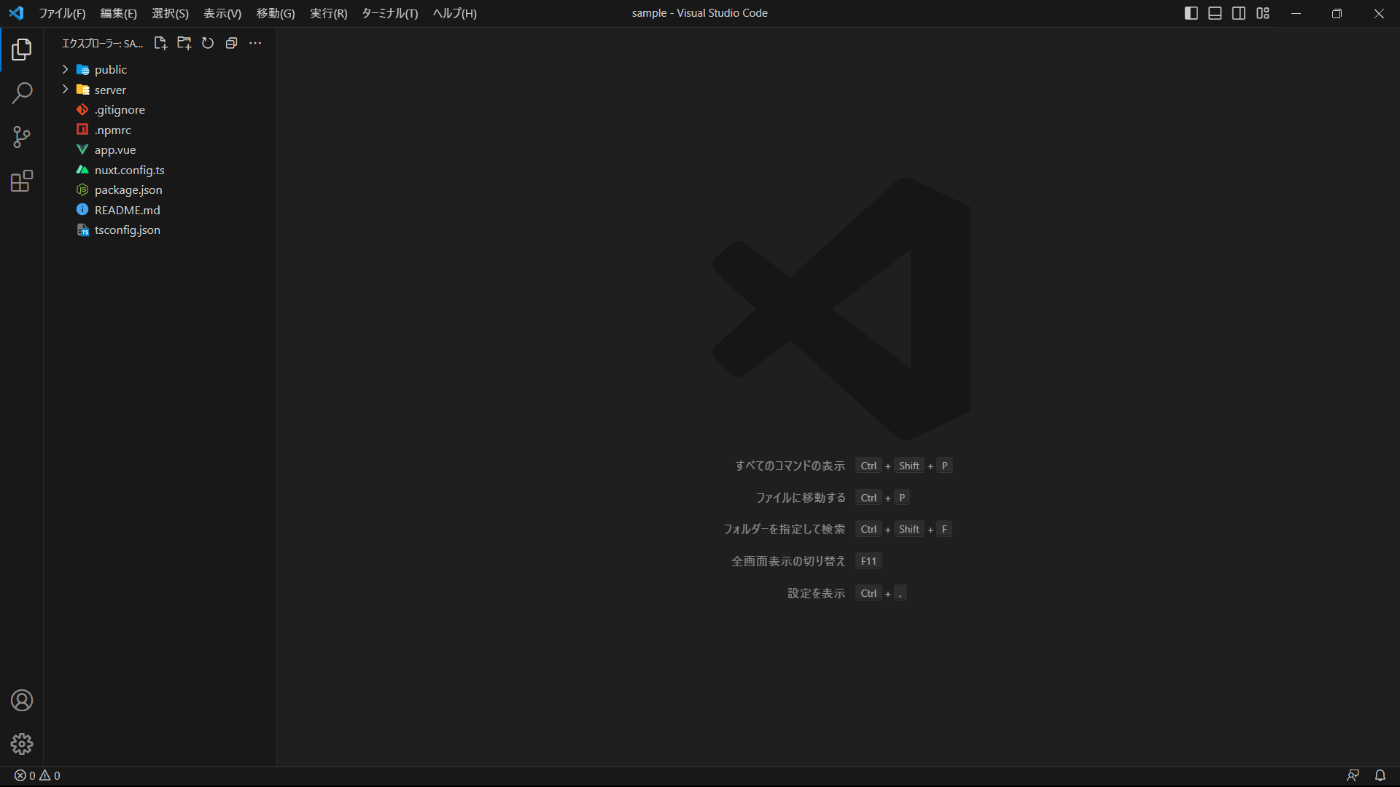Click the F11 key label
The height and width of the screenshot is (787, 1400).
tap(869, 561)
